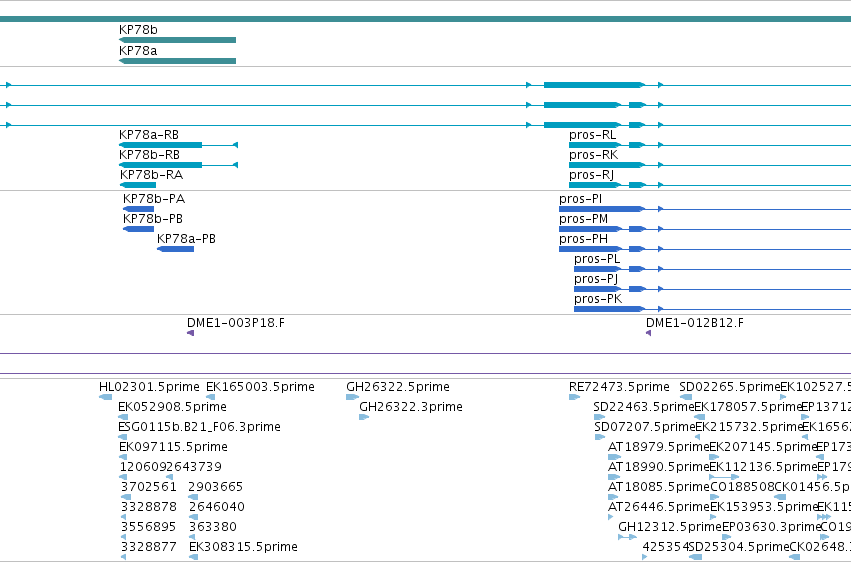Click the GH12312.5prime EST
851x562 pixels.
click(627, 538)
